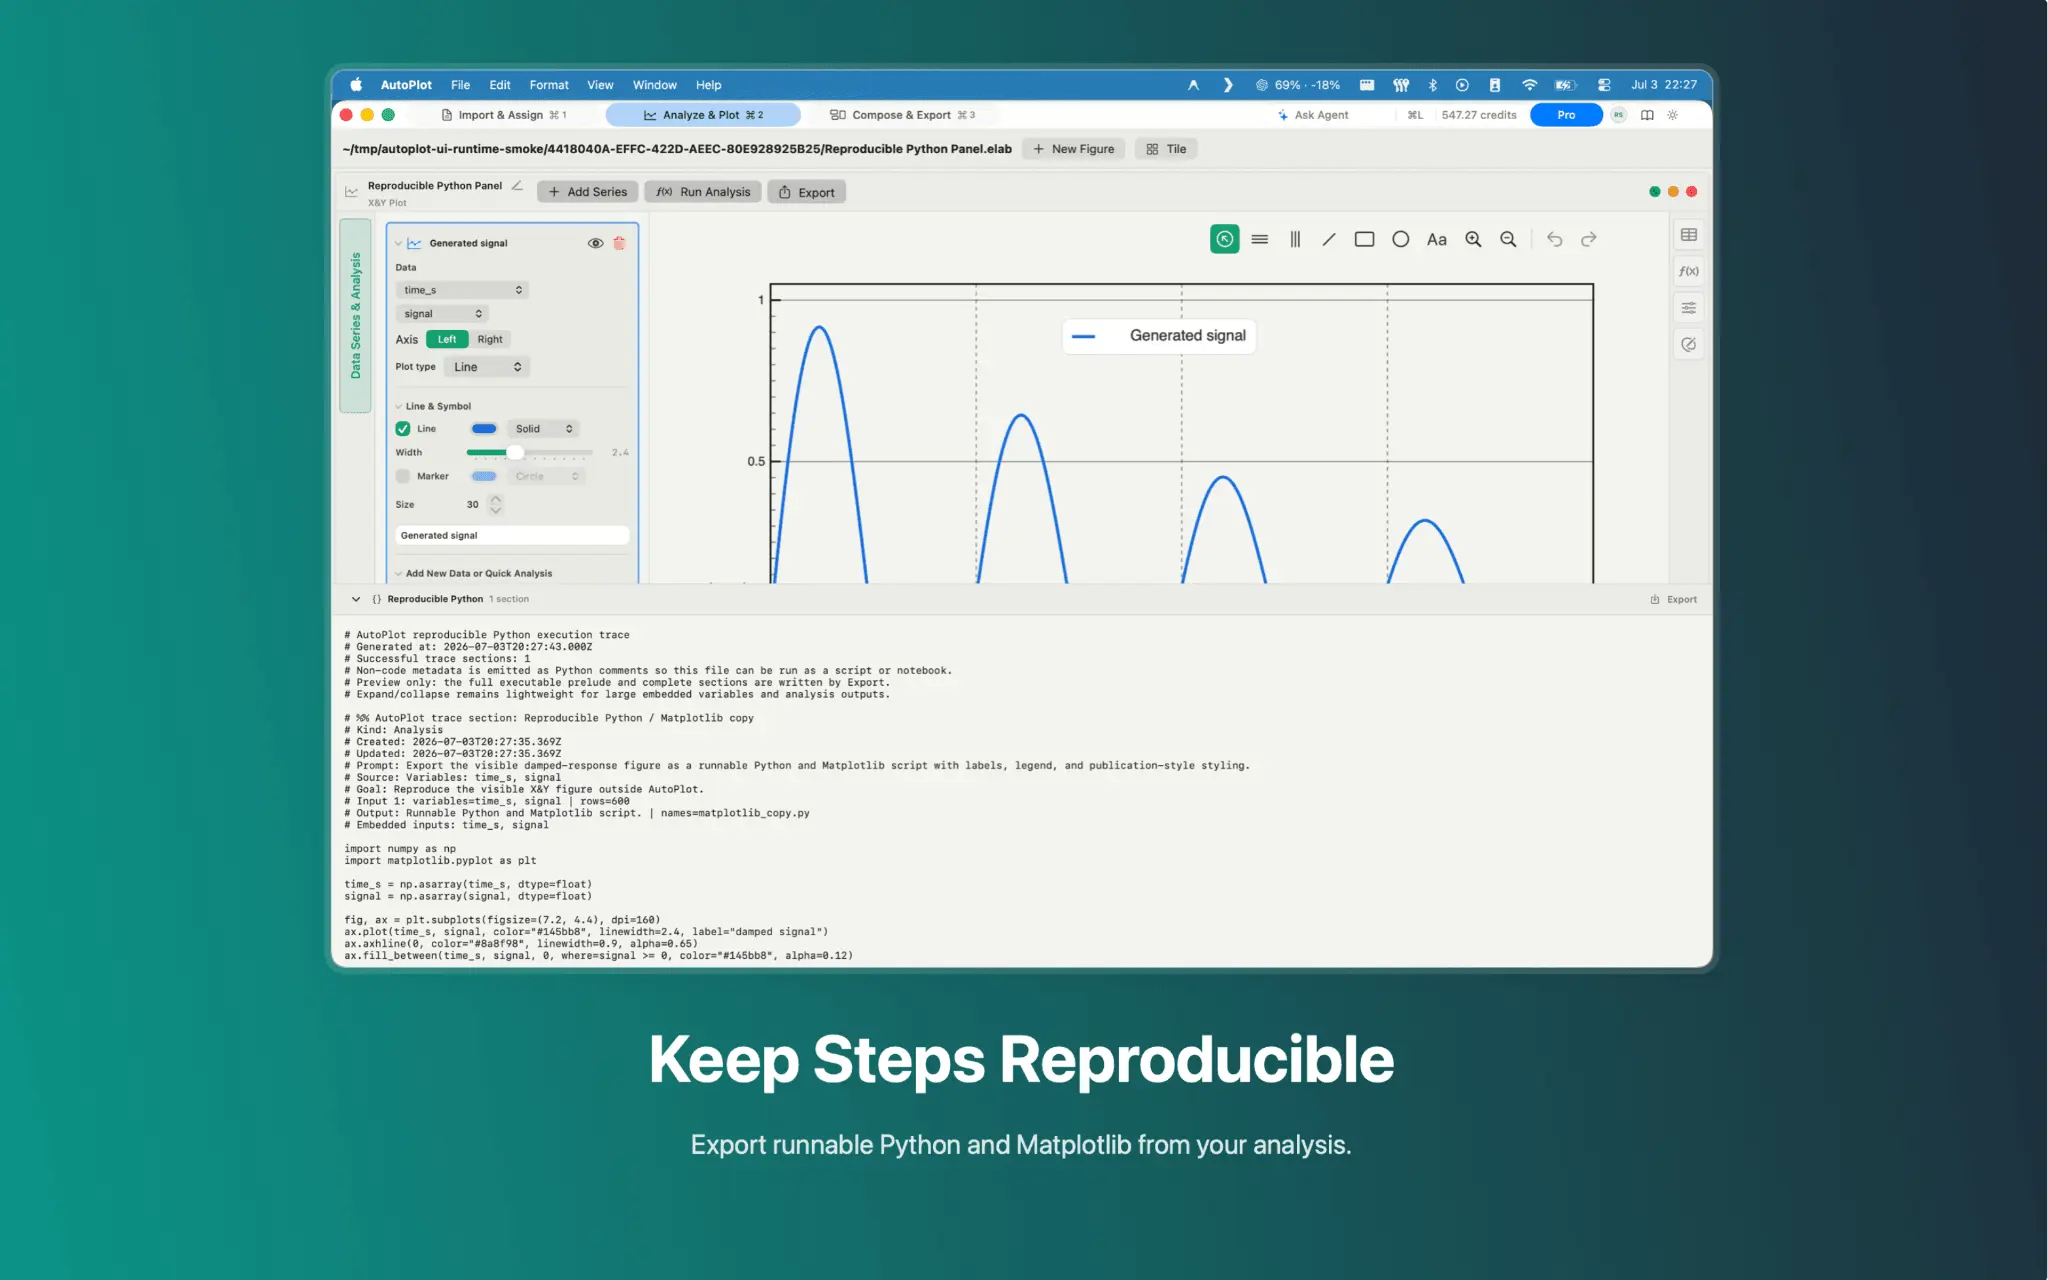Screen dimensions: 2048x1280
Task: Select the horizontal lines tool
Action: click(1260, 239)
